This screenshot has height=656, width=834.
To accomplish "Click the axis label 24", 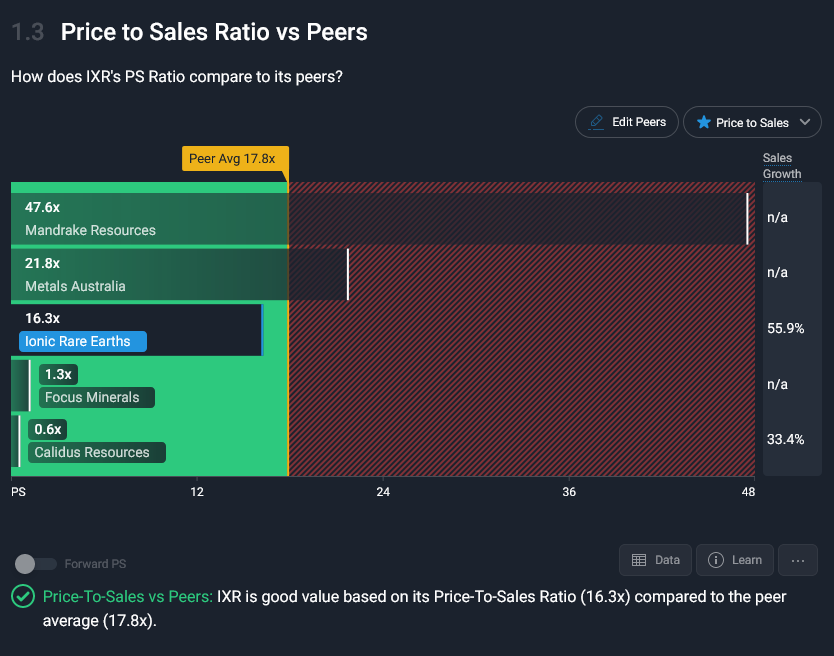I will (x=383, y=492).
